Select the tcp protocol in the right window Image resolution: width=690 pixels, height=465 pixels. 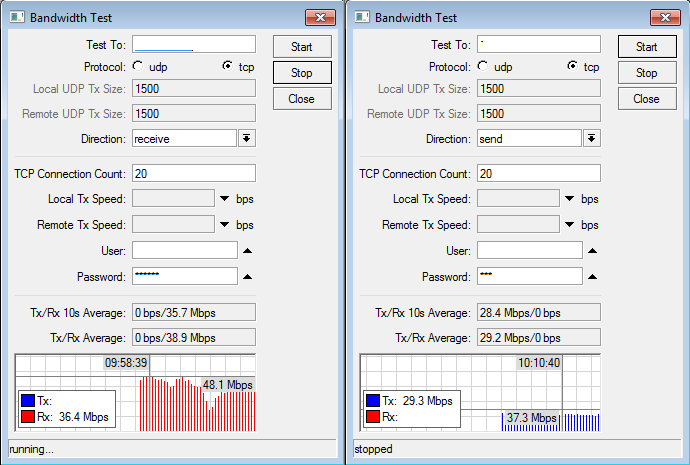tap(573, 66)
